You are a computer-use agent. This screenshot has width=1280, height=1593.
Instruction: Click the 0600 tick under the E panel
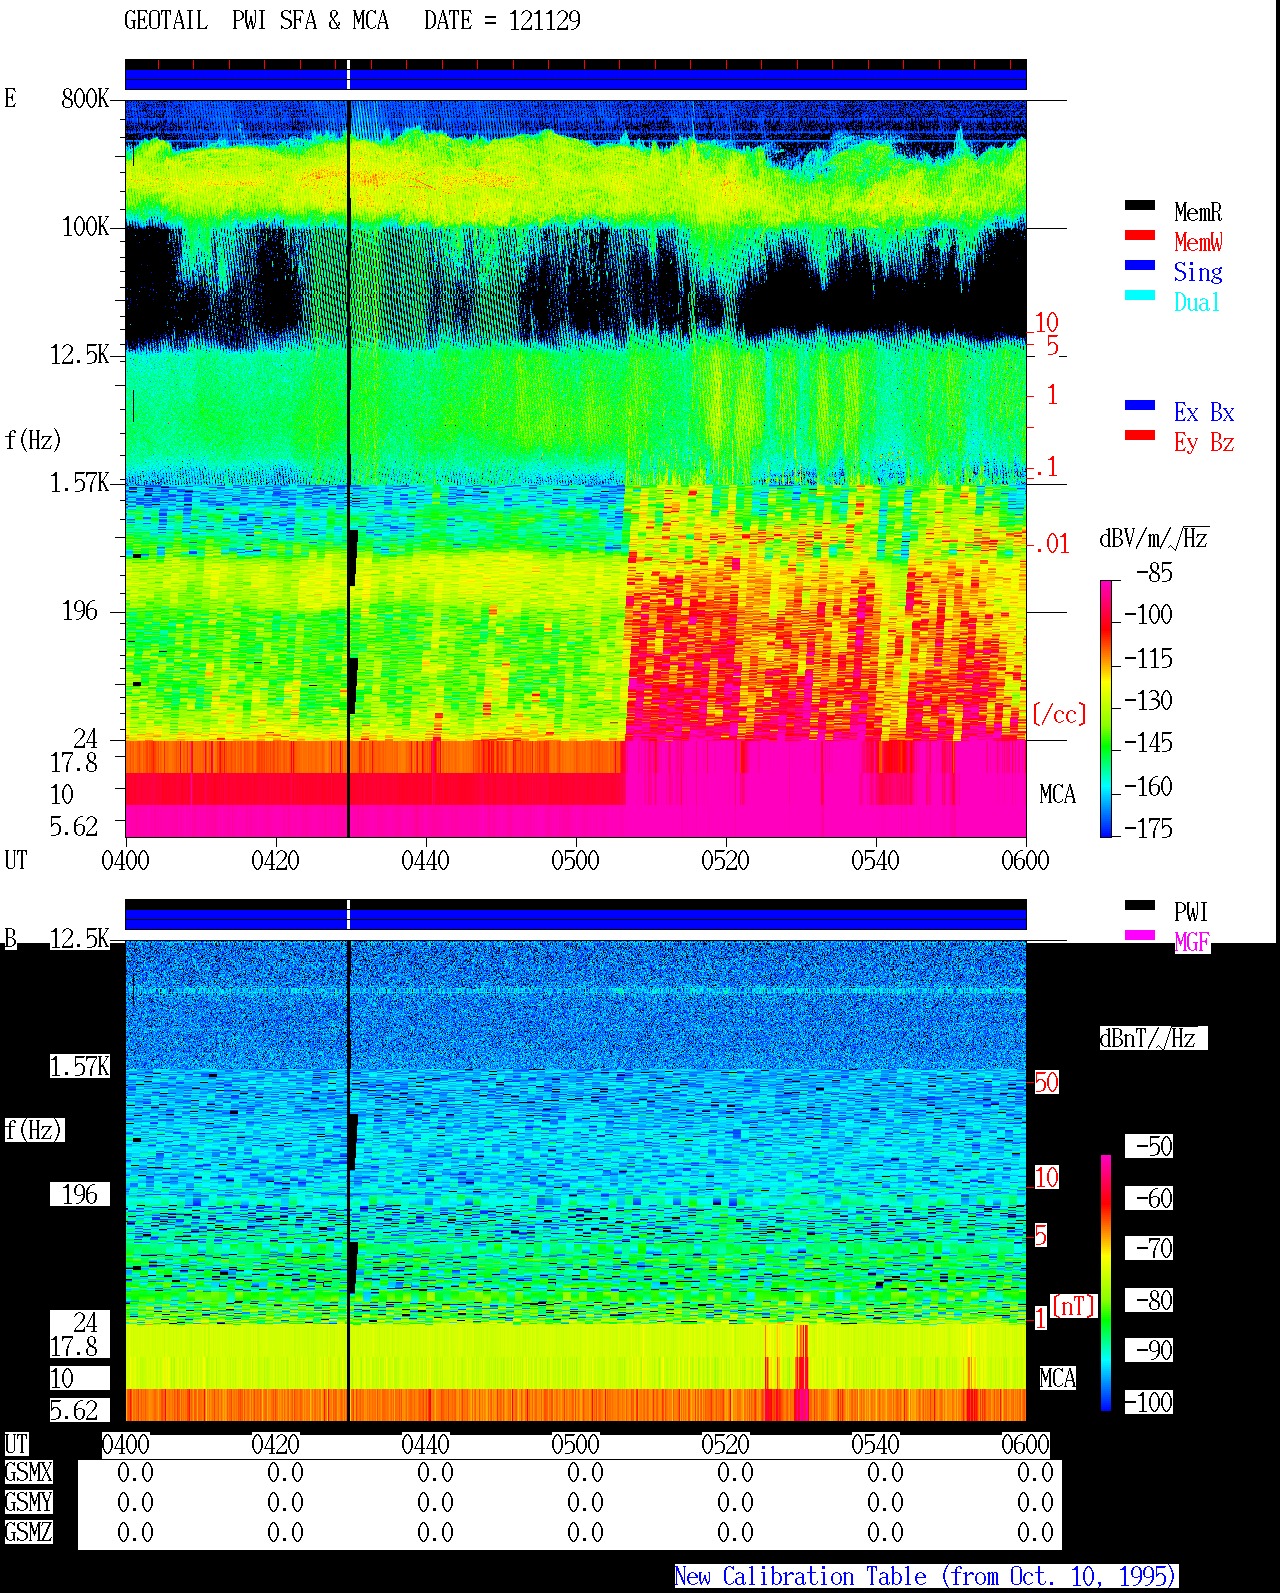(1025, 860)
